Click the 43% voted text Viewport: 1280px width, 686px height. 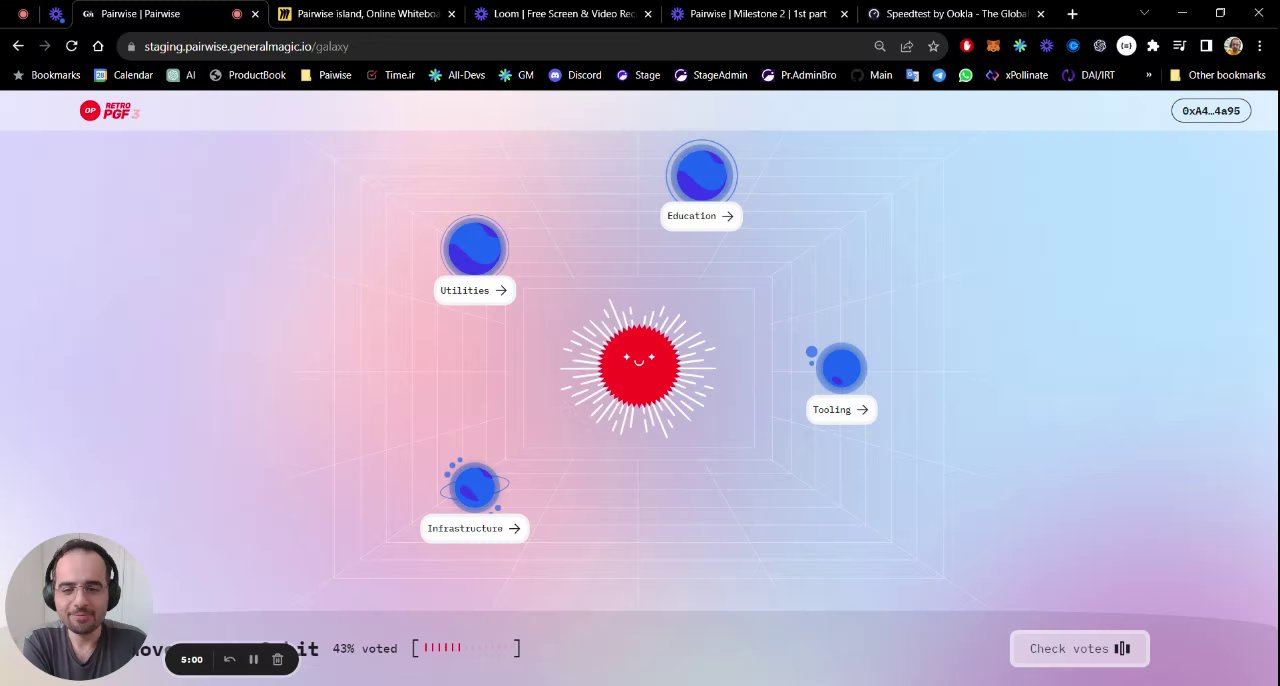pos(365,649)
